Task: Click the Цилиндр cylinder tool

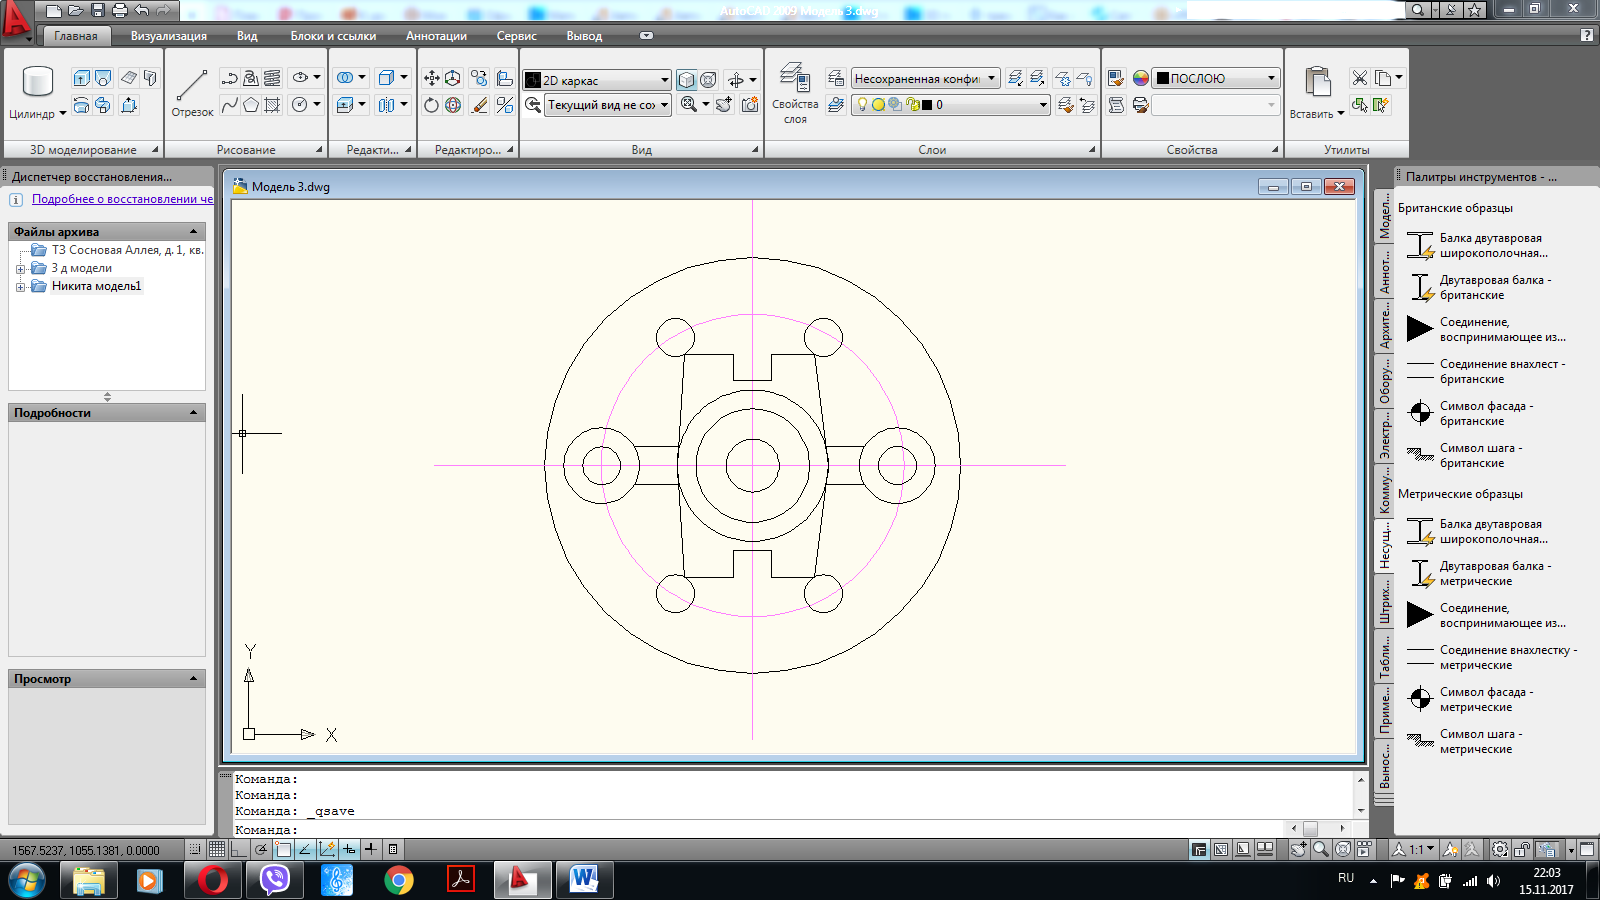Action: pyautogui.click(x=37, y=92)
